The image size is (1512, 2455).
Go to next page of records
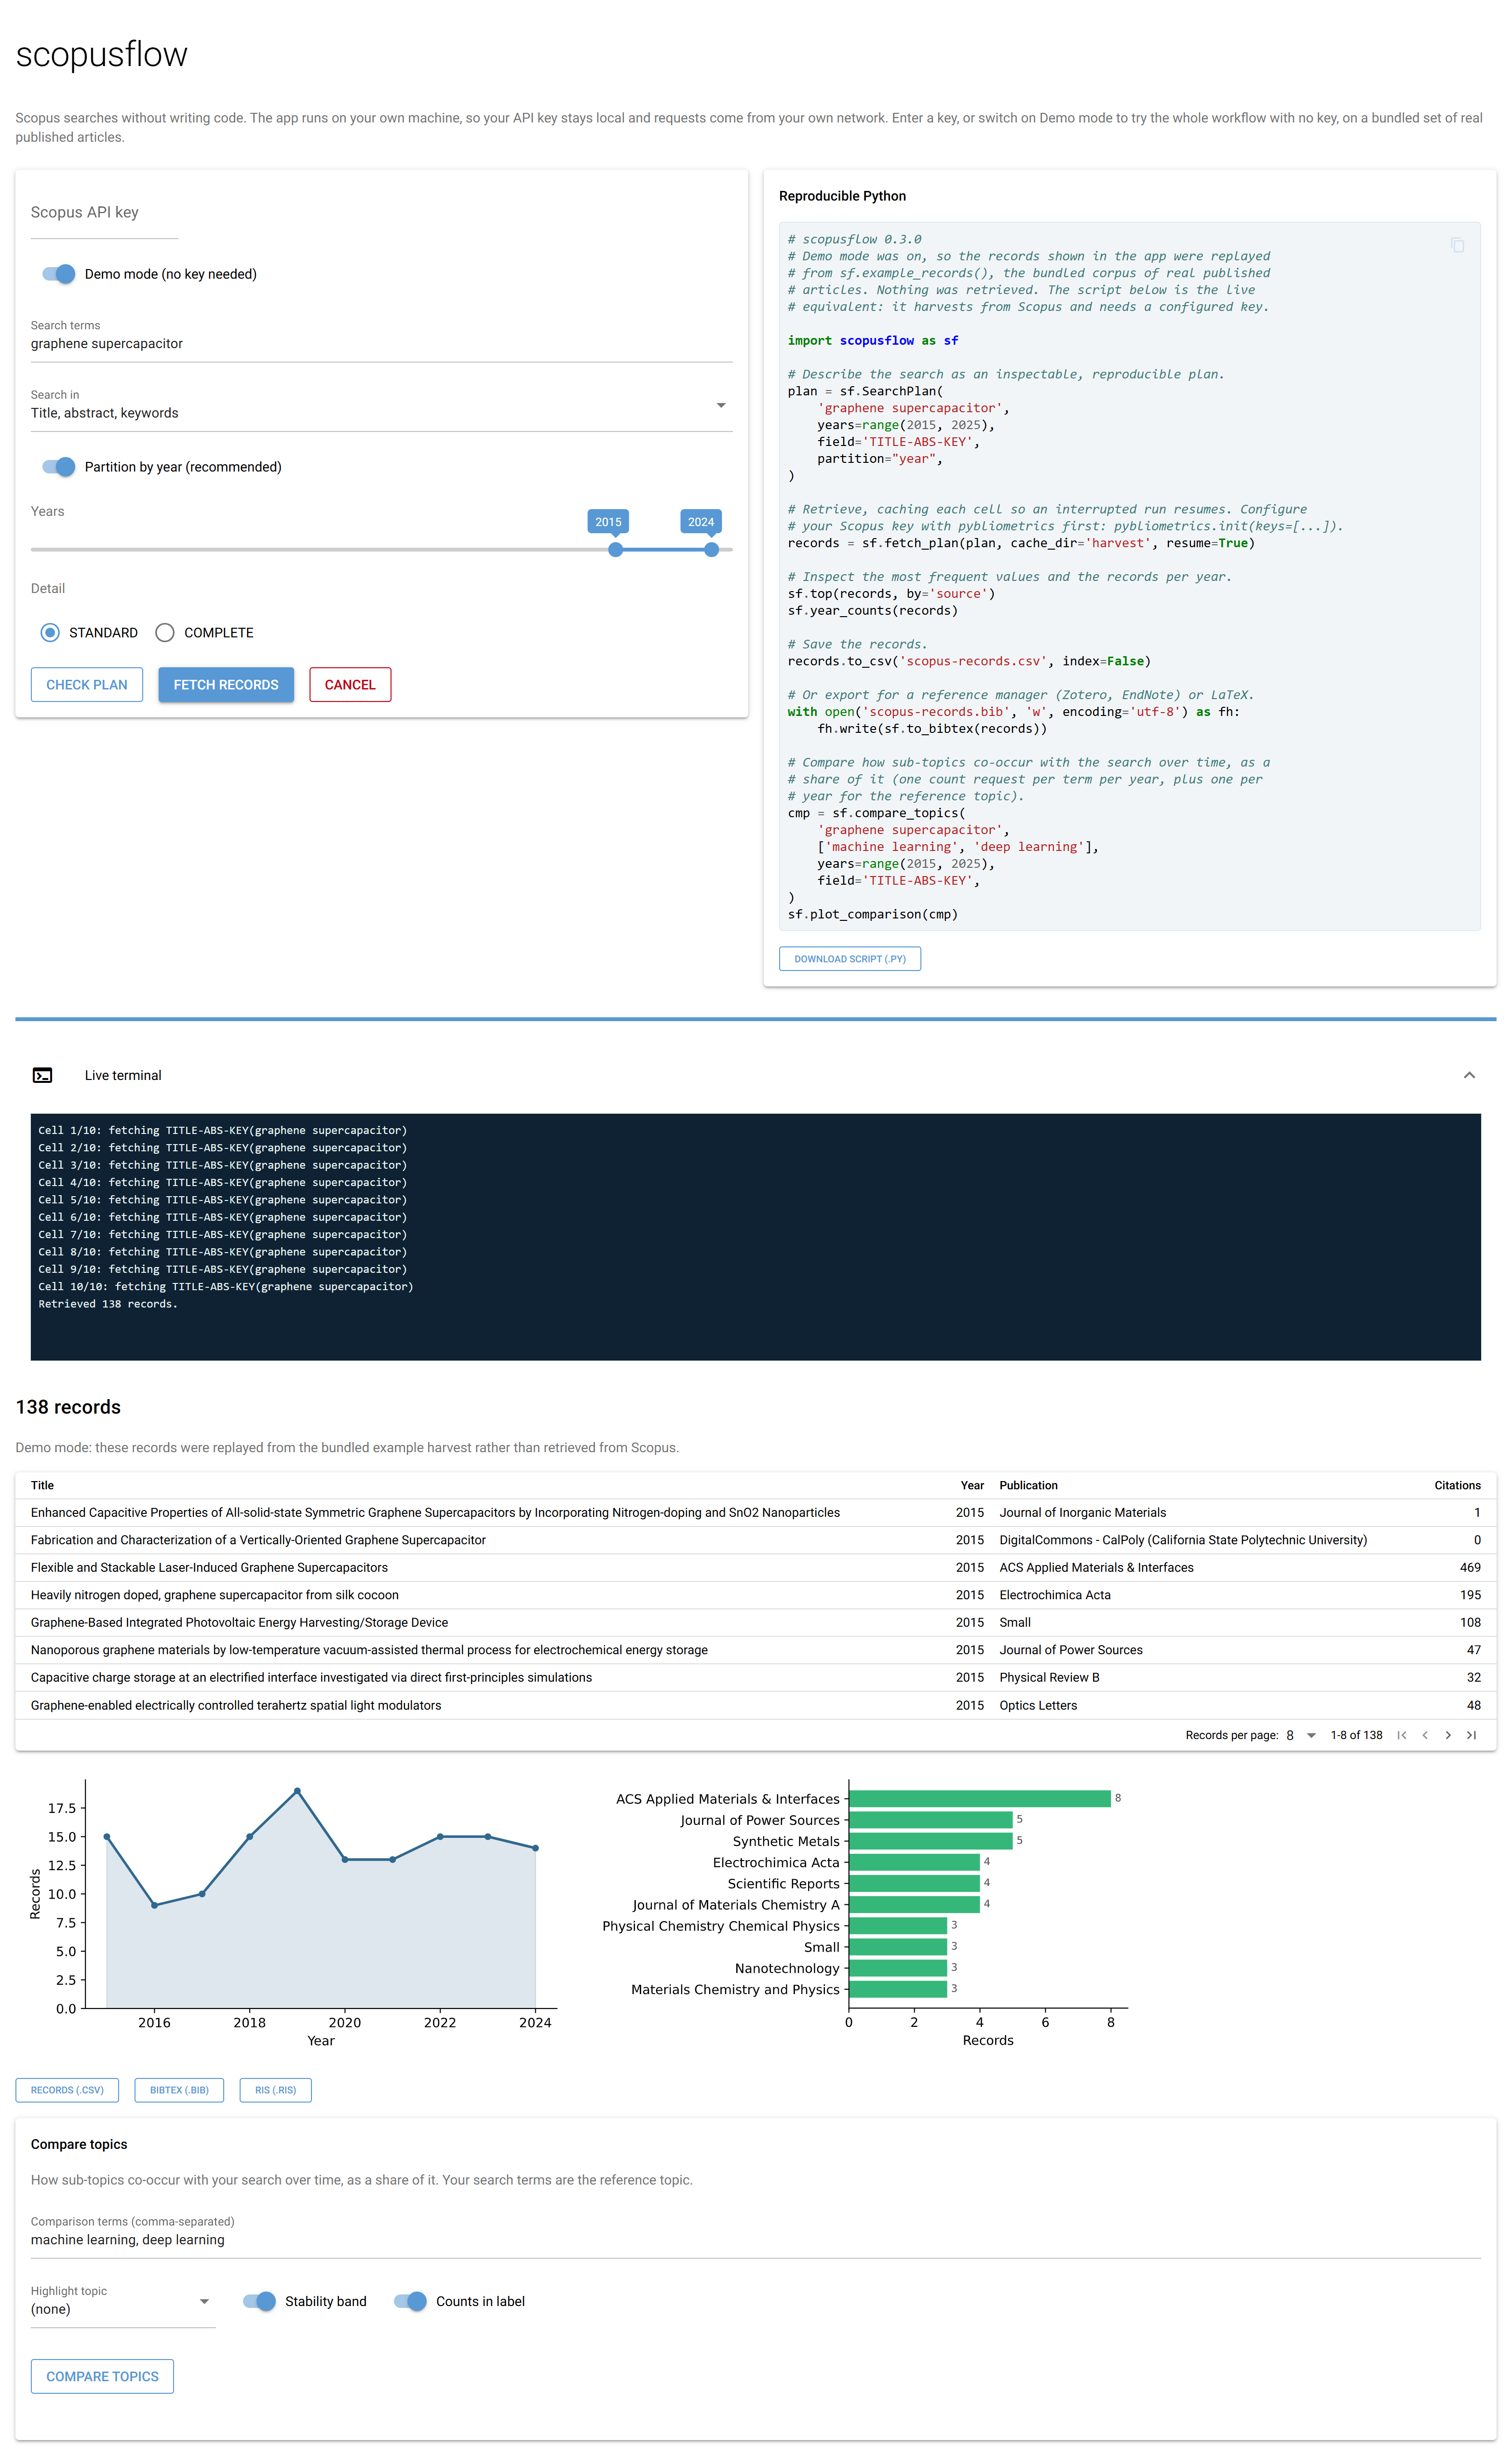pos(1448,1735)
